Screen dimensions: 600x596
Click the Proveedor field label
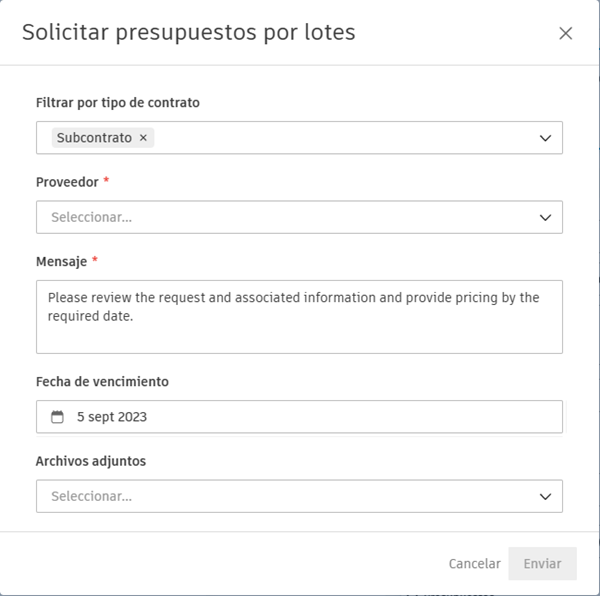[x=67, y=182]
